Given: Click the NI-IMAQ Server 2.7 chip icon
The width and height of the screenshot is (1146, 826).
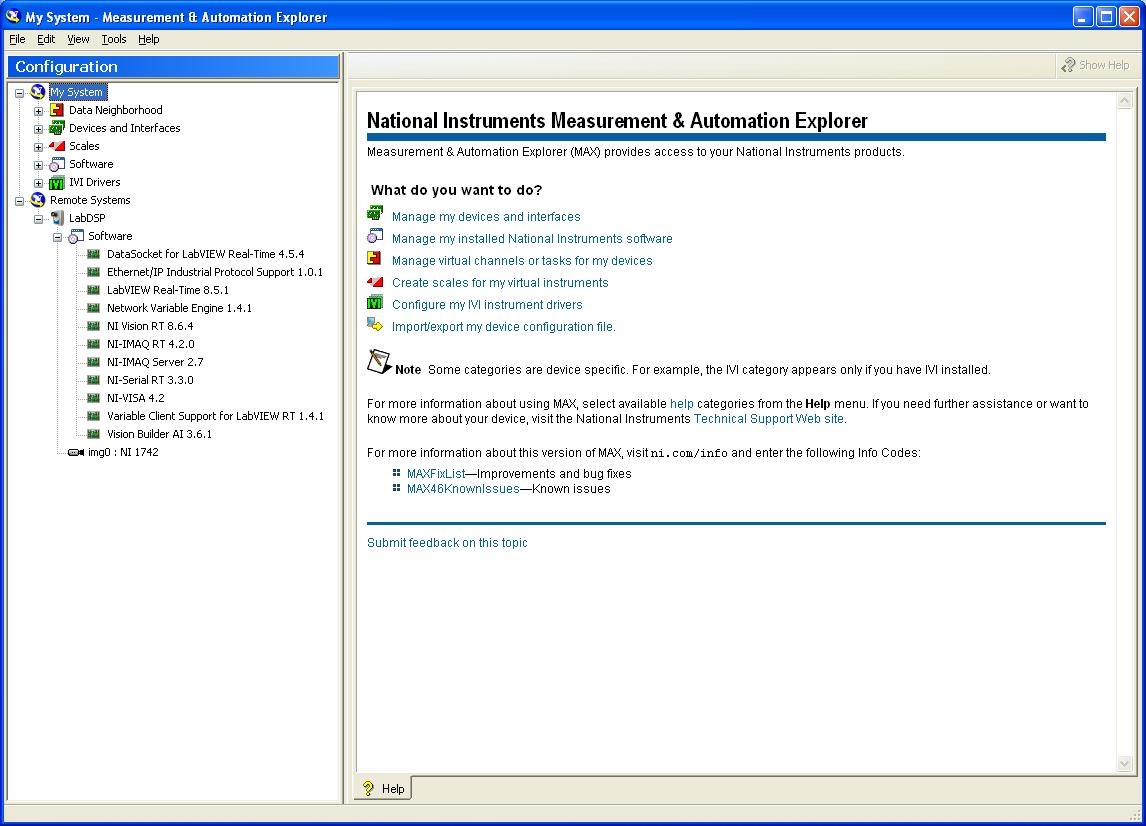Looking at the screenshot, I should [x=94, y=362].
